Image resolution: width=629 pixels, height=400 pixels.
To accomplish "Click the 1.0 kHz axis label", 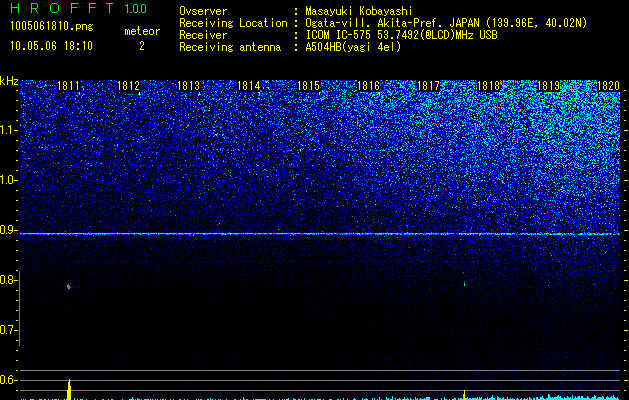I will point(8,180).
